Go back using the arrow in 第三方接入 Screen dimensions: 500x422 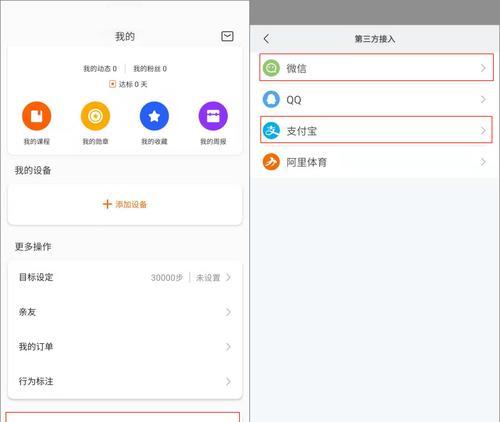pos(266,39)
